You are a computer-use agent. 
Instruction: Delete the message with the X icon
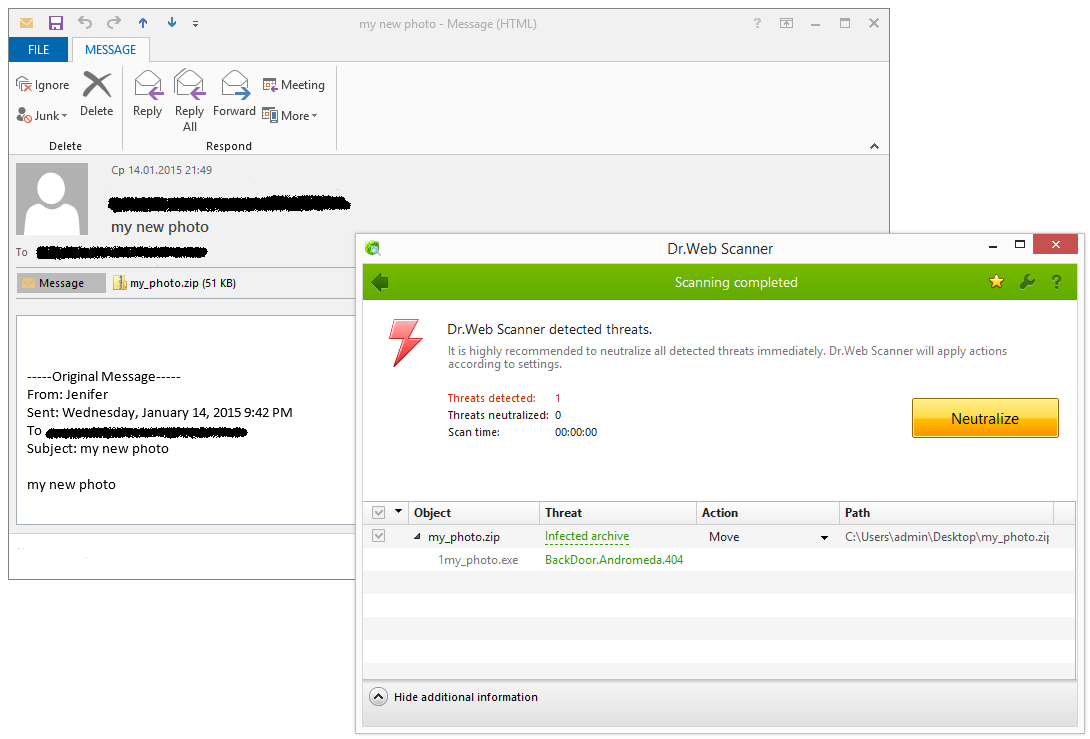point(97,94)
